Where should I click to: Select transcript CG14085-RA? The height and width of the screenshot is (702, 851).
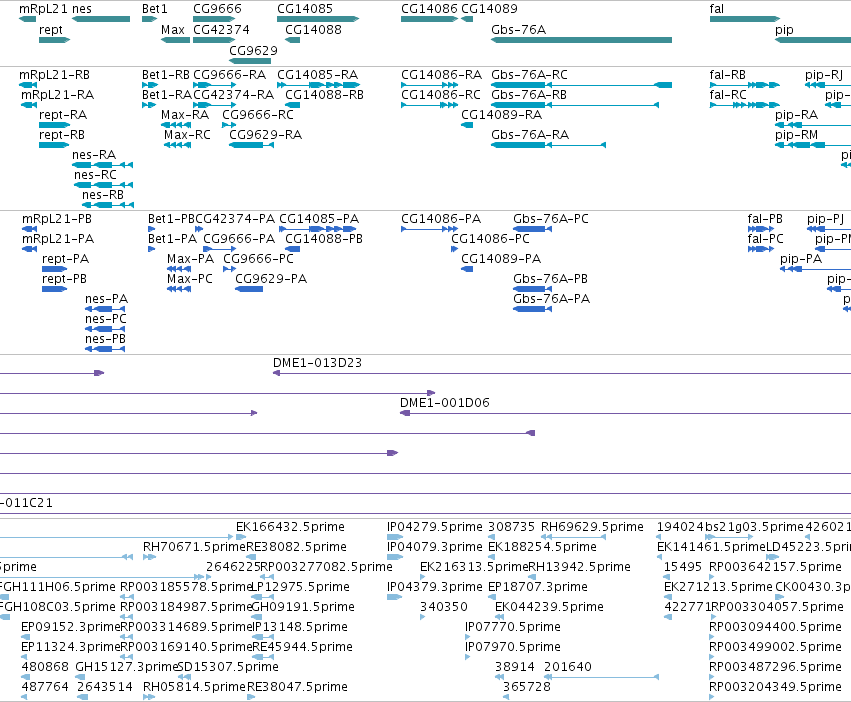click(x=317, y=75)
